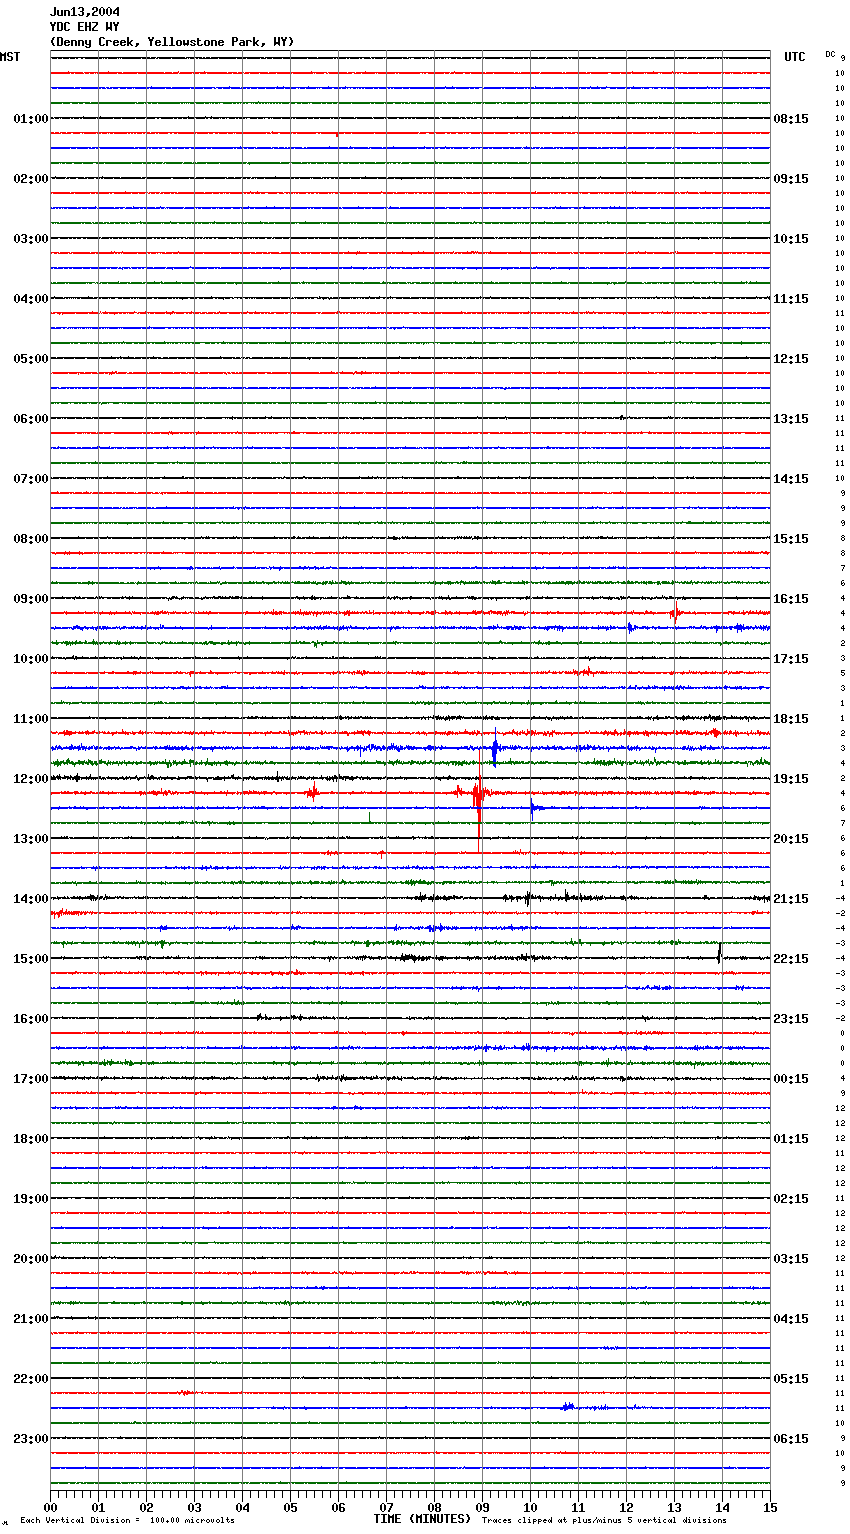Pick the 11:15 UTC time label
The height and width of the screenshot is (1534, 850).
(791, 299)
